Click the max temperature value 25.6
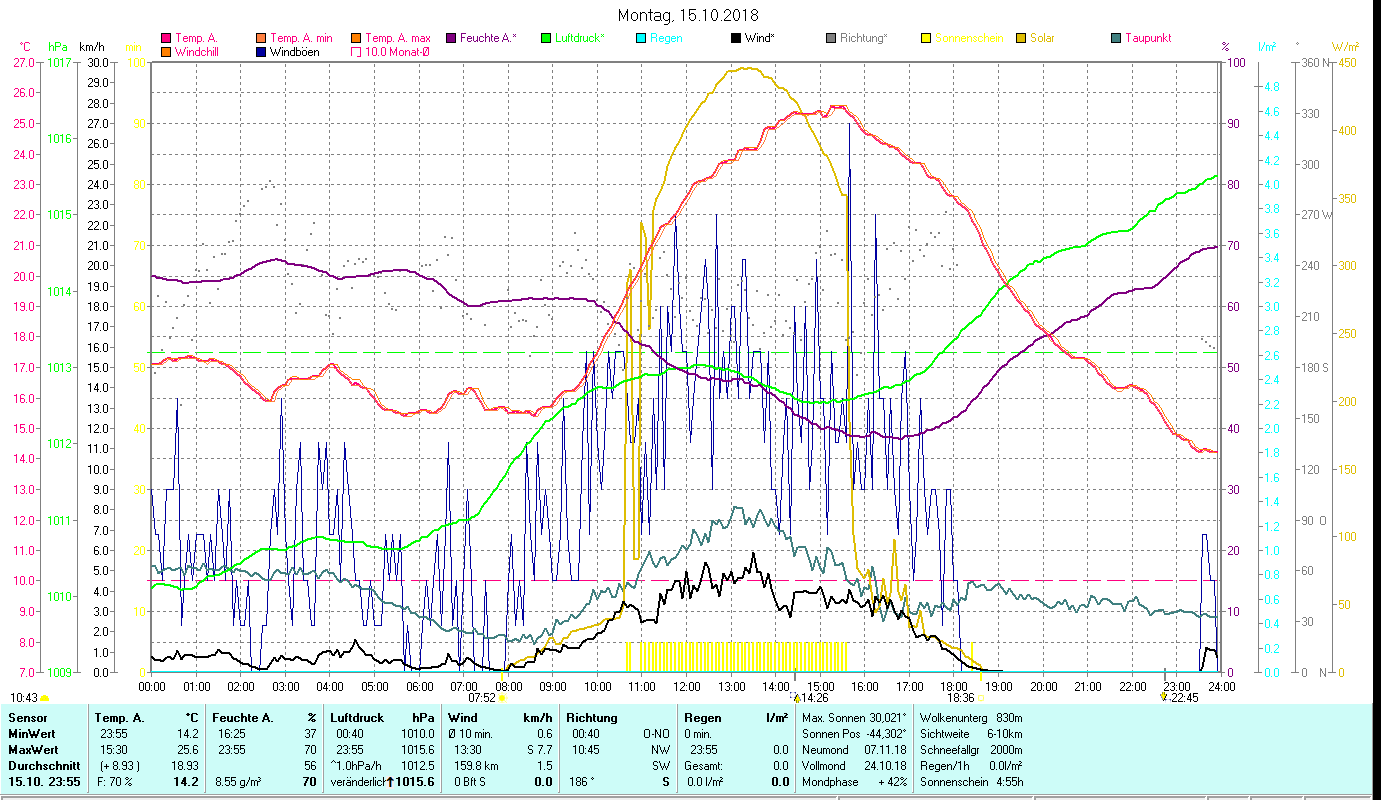 click(187, 749)
